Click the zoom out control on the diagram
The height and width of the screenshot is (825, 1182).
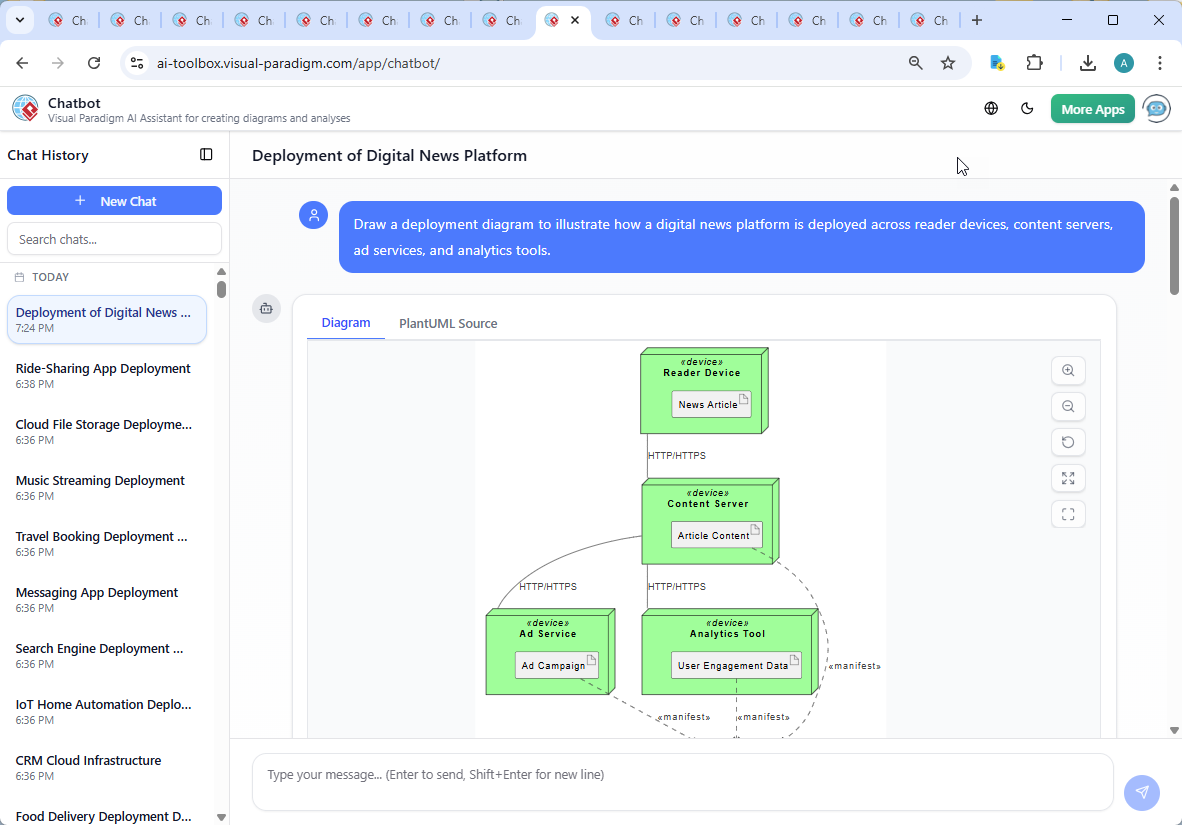[1068, 406]
